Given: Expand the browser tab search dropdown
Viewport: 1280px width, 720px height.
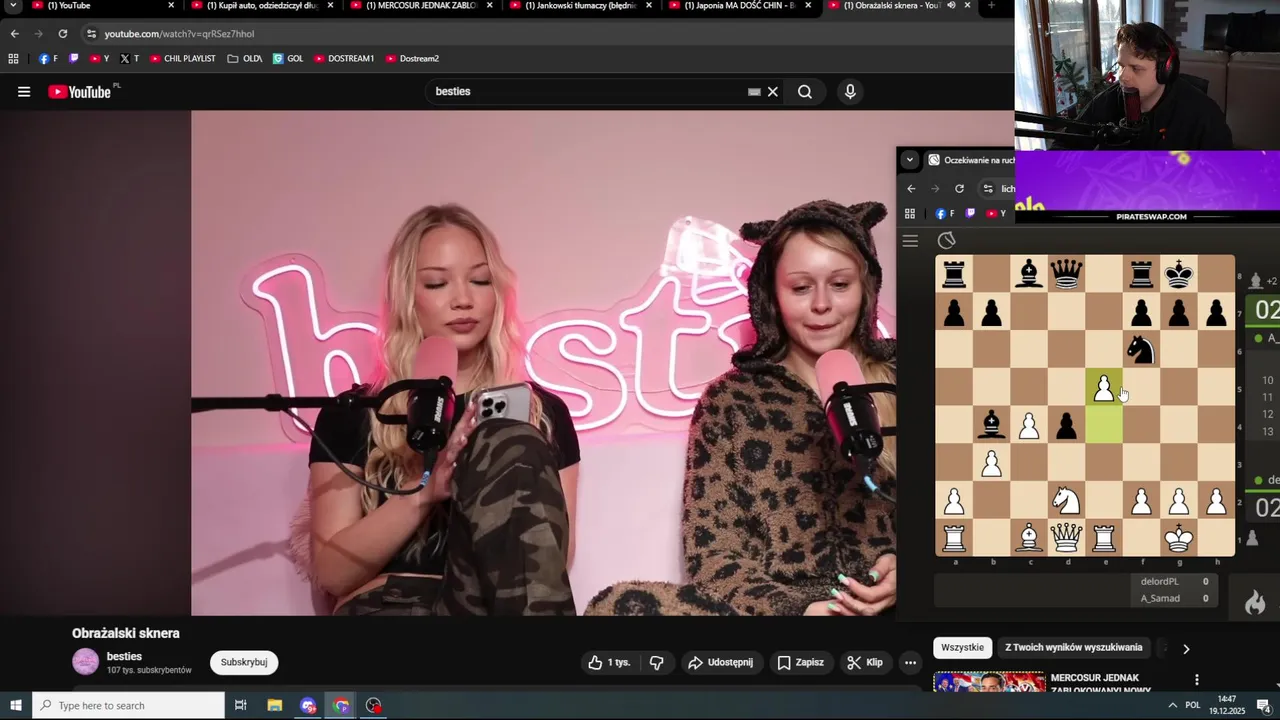Looking at the screenshot, I should click(13, 6).
